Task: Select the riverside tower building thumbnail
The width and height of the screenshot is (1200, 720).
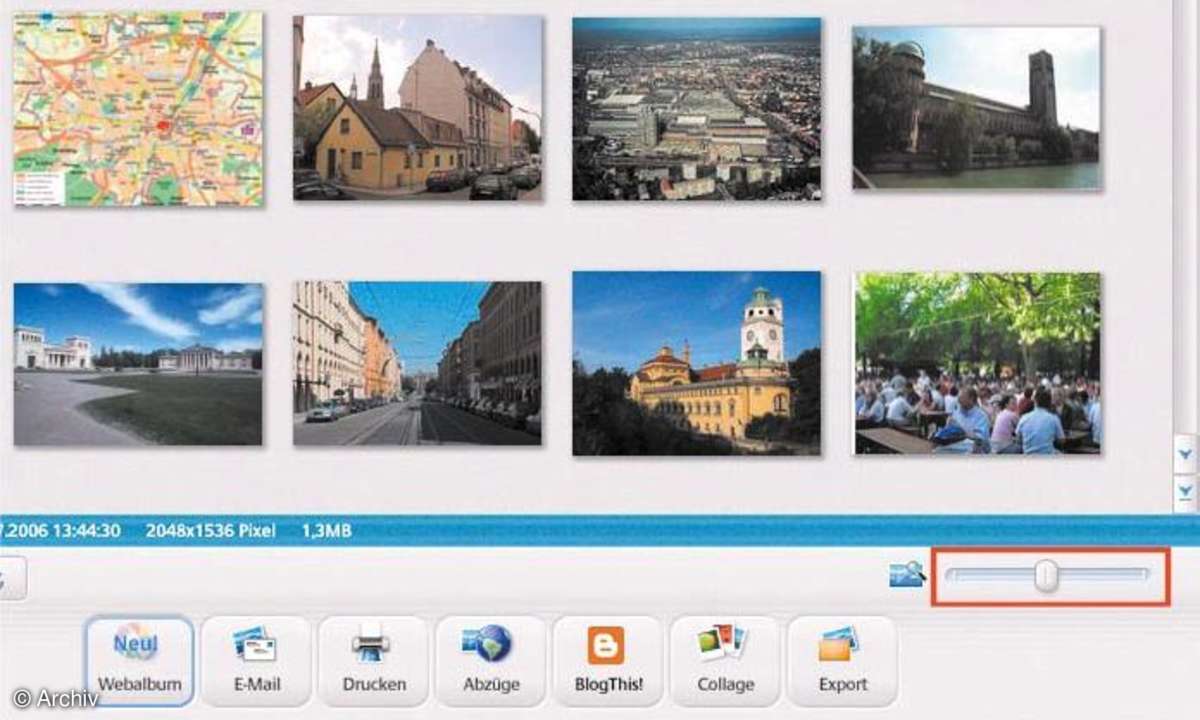Action: (x=976, y=108)
